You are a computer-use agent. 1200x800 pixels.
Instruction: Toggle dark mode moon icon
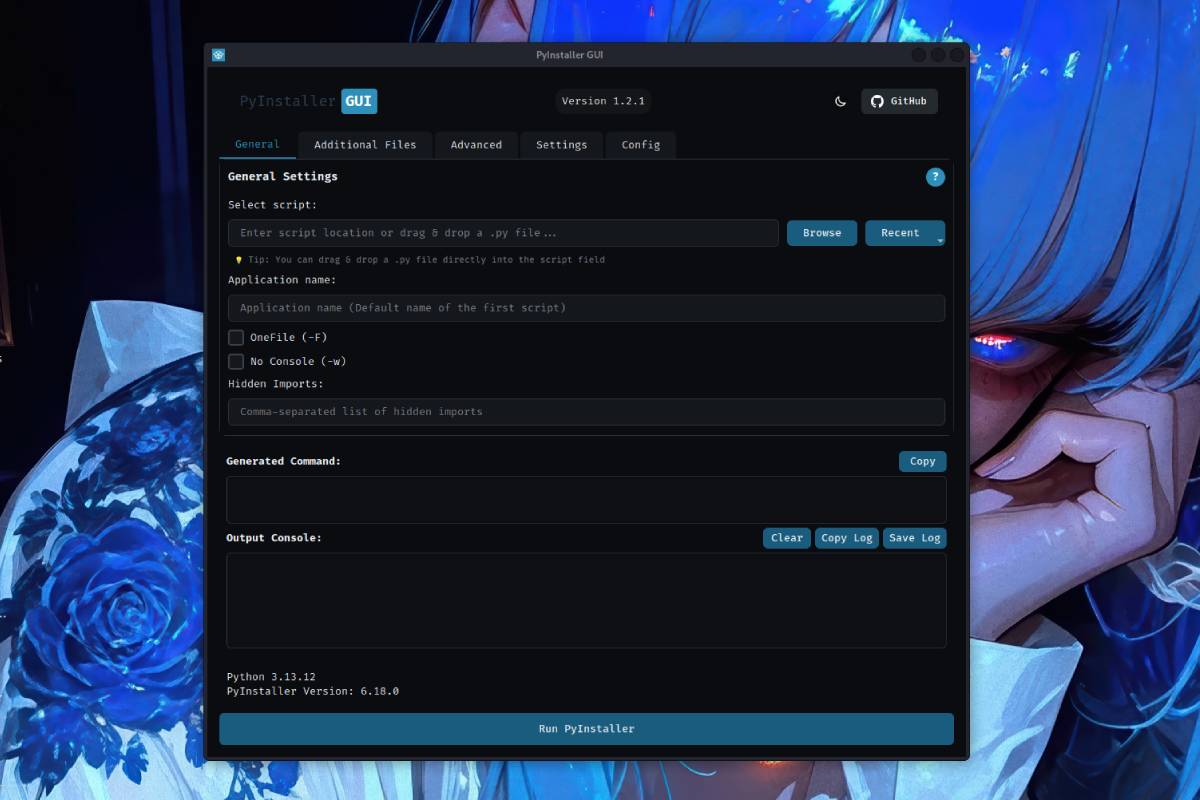click(840, 101)
